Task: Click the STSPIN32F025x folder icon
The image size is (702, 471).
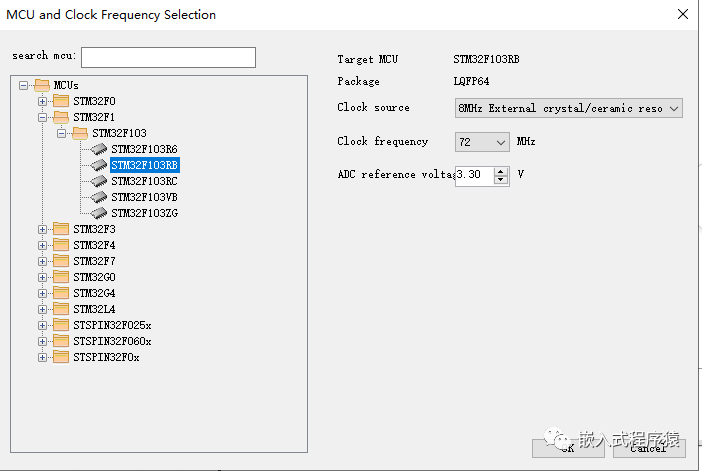Action: [61, 325]
